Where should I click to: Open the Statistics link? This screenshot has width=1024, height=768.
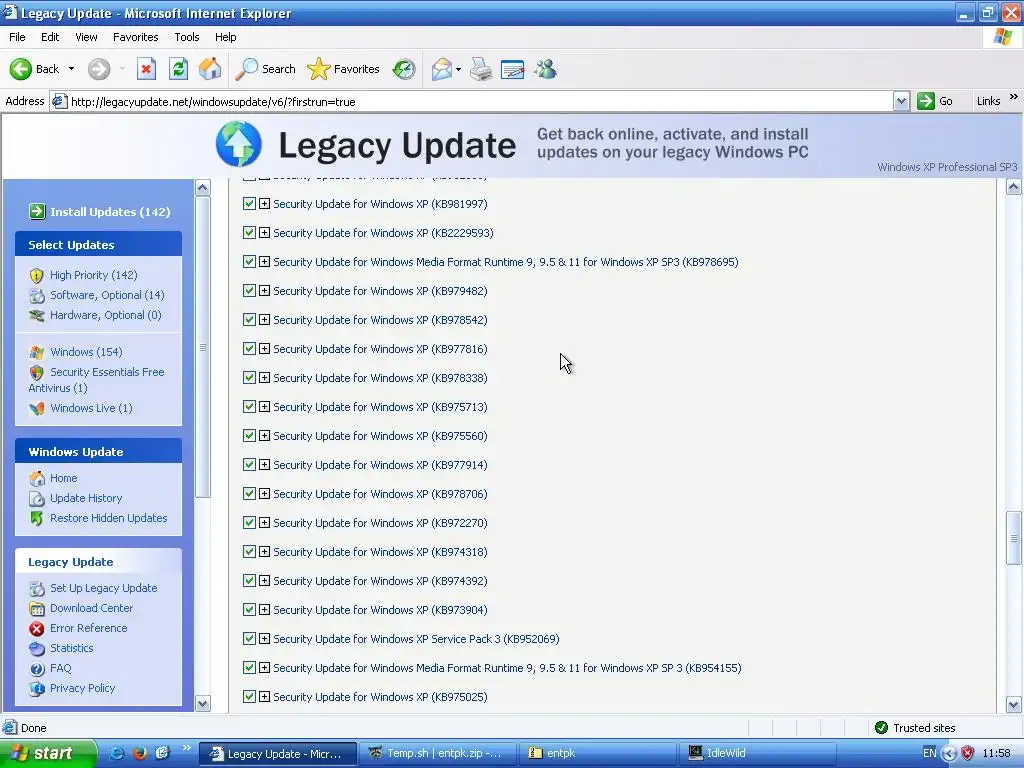[72, 648]
